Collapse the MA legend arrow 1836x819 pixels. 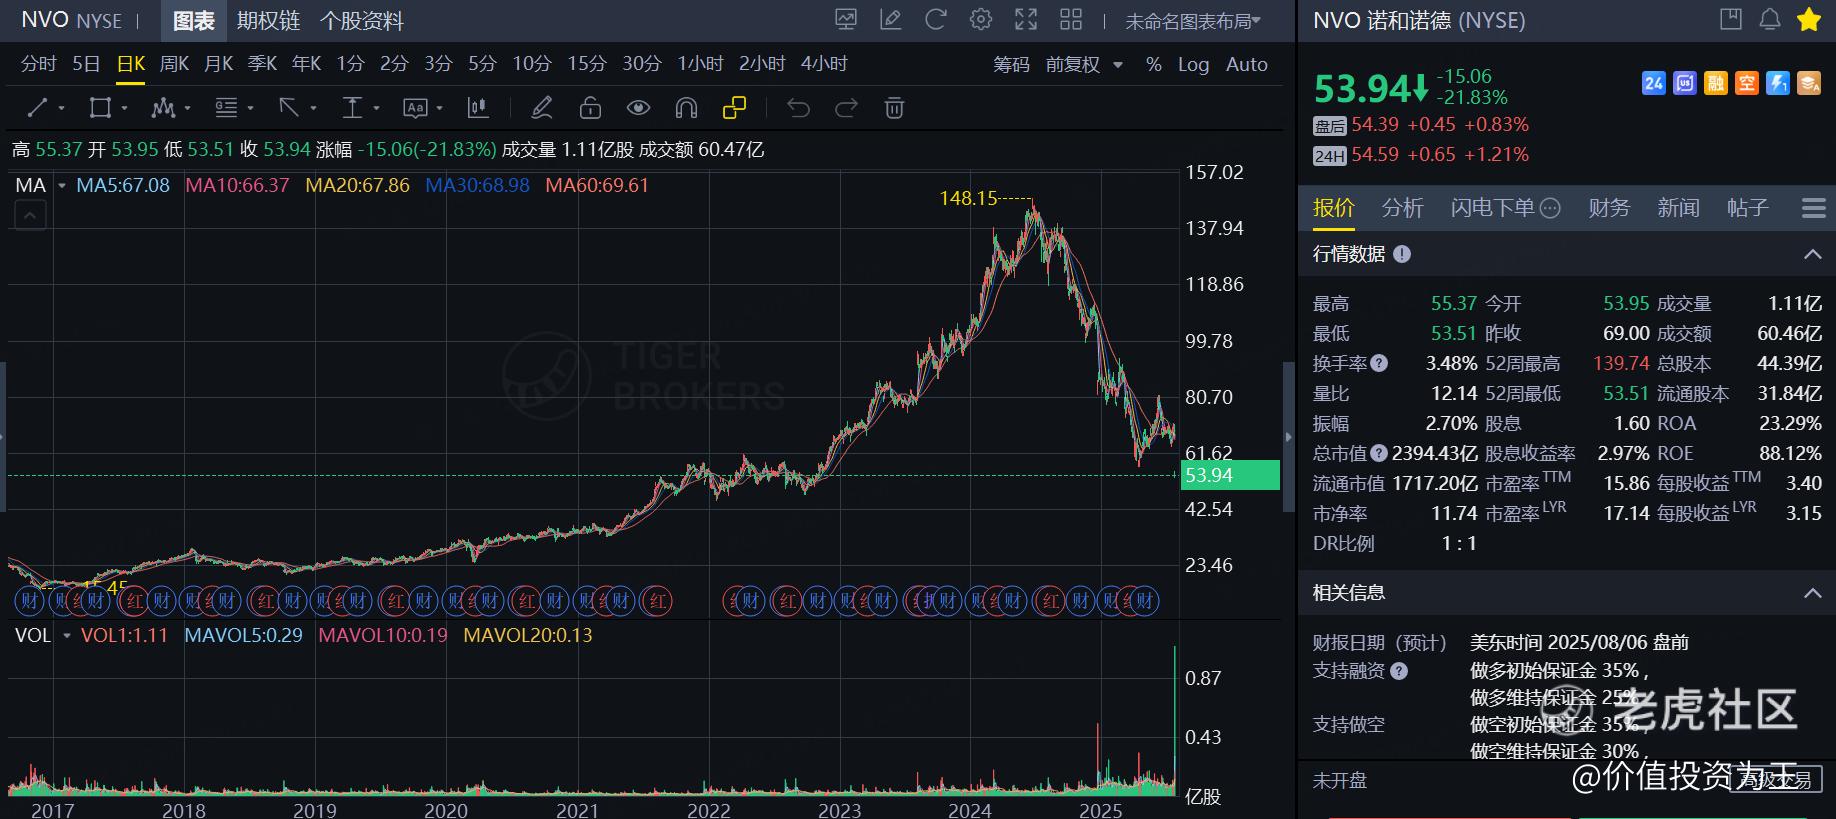pos(30,215)
